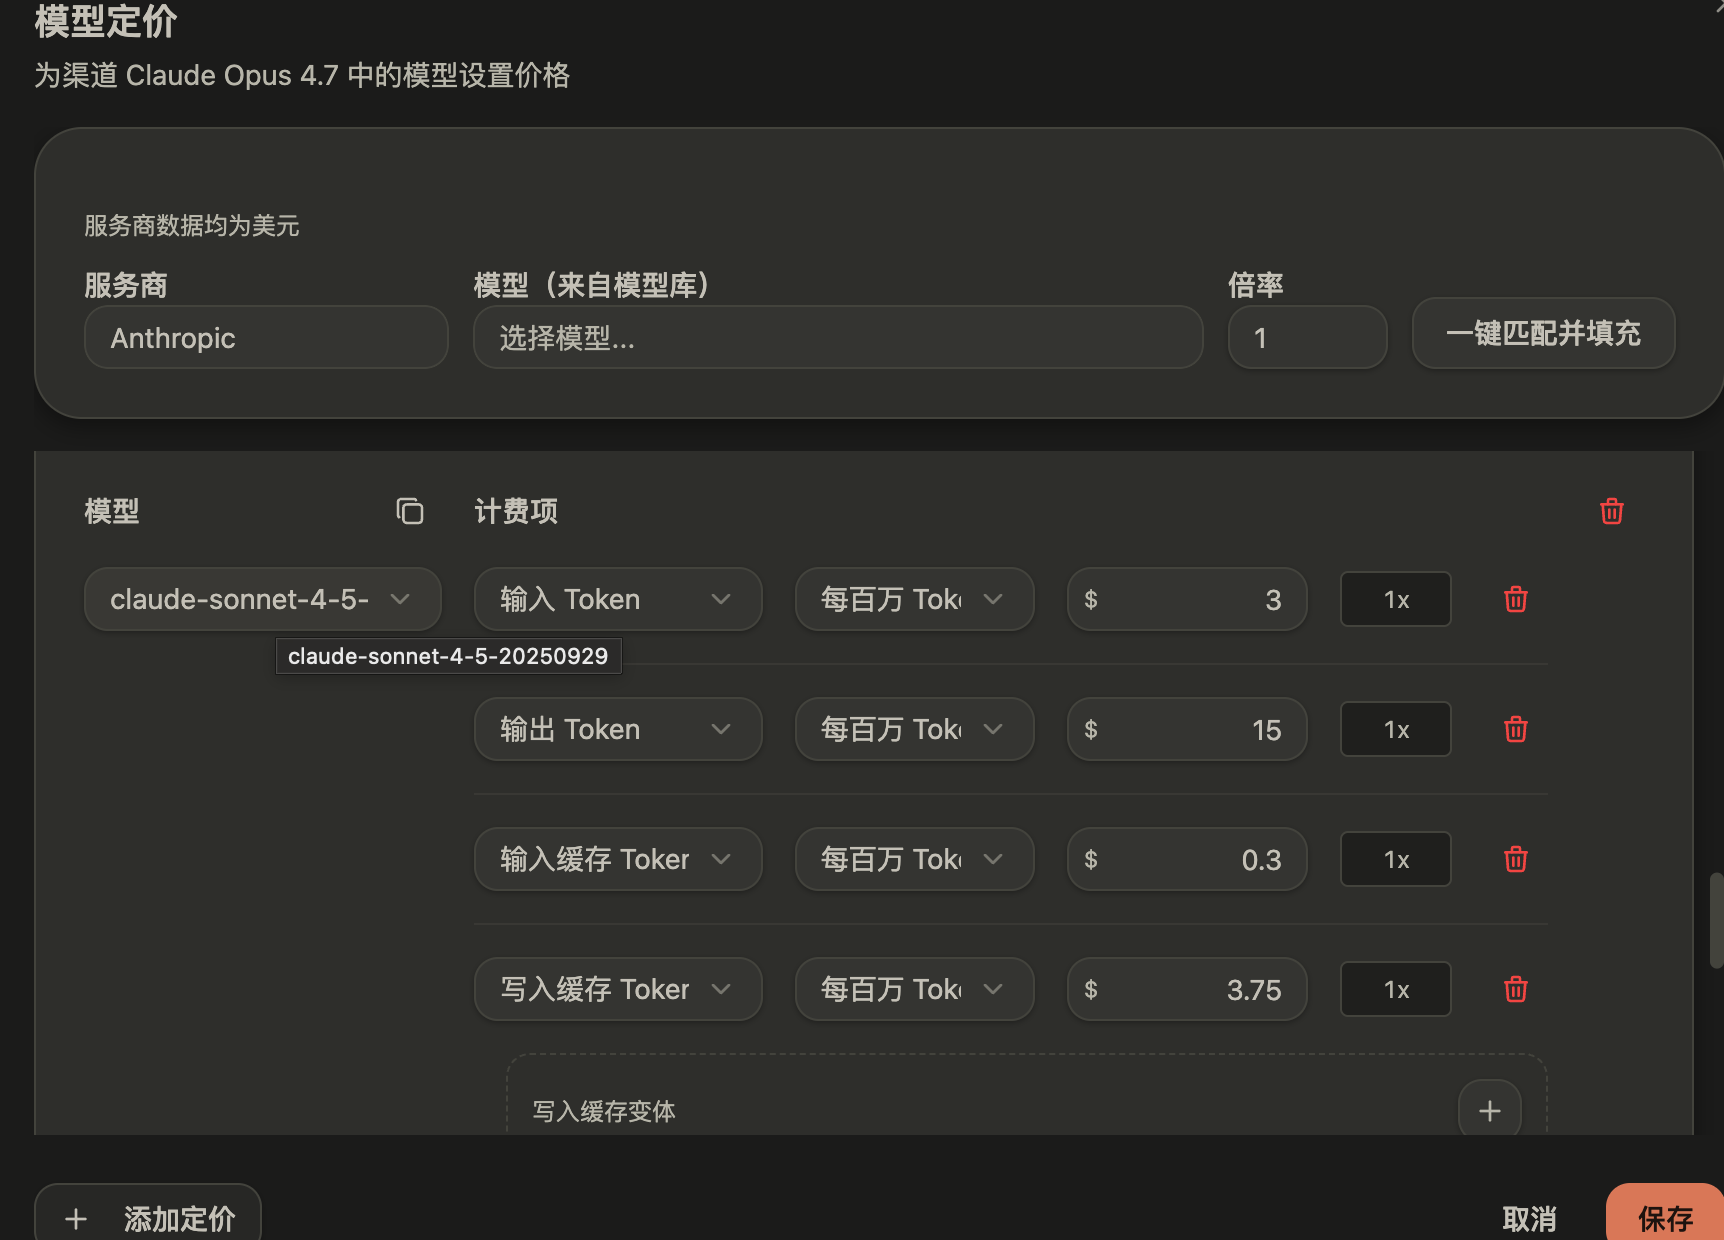Viewport: 1724px width, 1240px height.
Task: Add a 写入缓存变体 with plus icon
Action: pos(1489,1110)
